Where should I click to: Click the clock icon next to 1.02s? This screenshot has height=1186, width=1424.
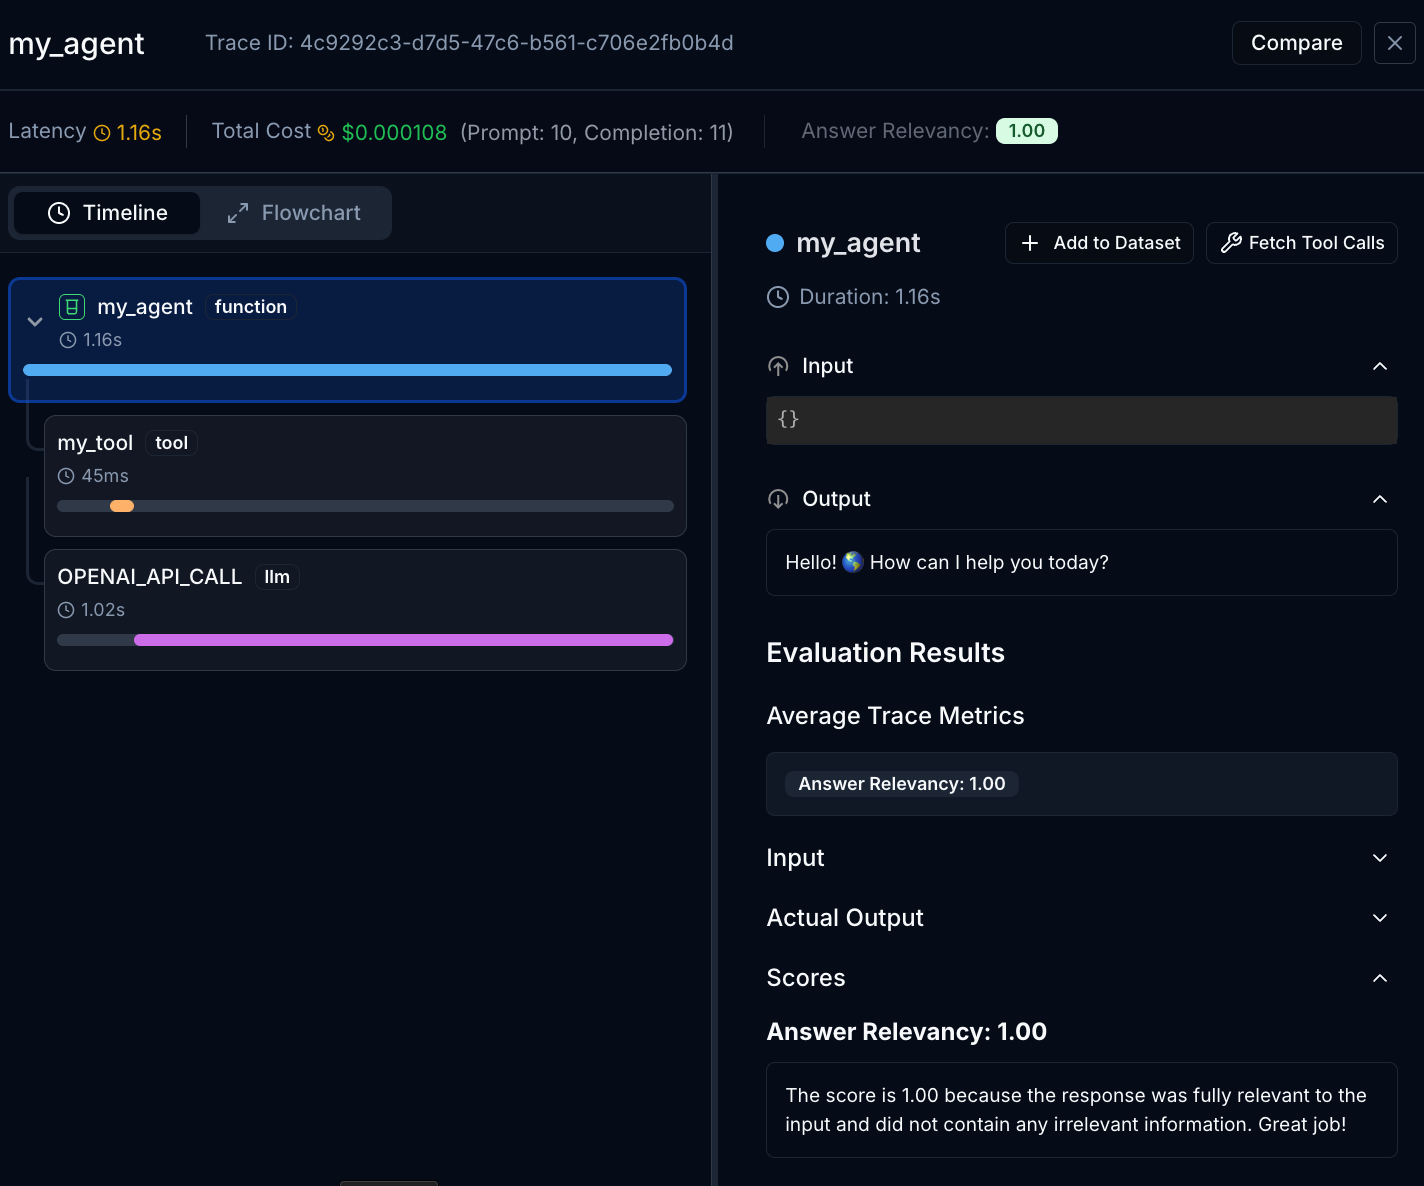(x=66, y=610)
